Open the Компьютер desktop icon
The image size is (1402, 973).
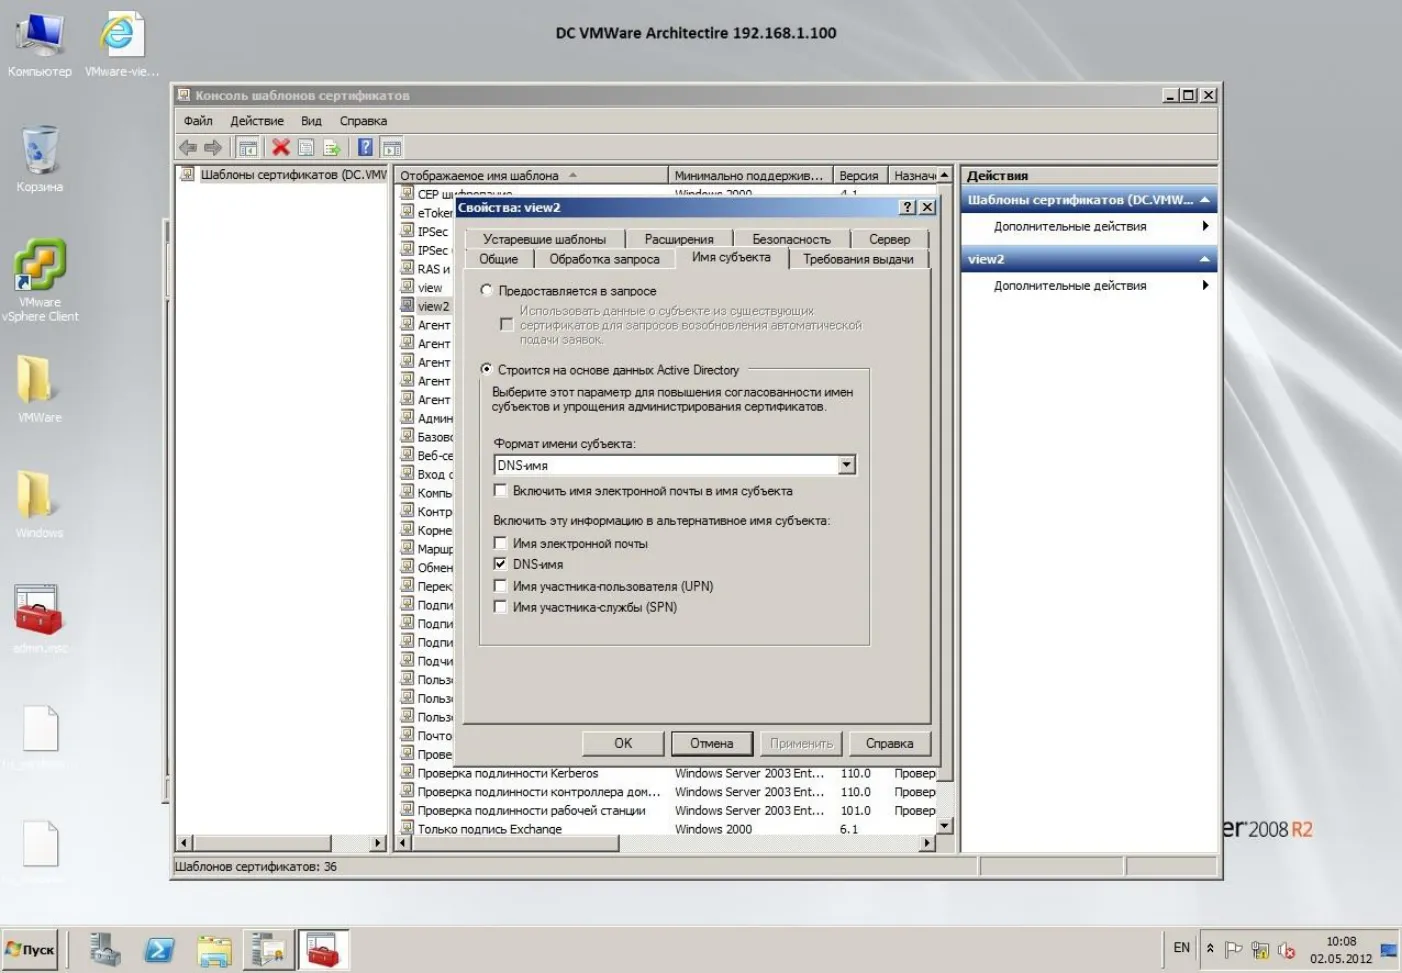coord(40,44)
